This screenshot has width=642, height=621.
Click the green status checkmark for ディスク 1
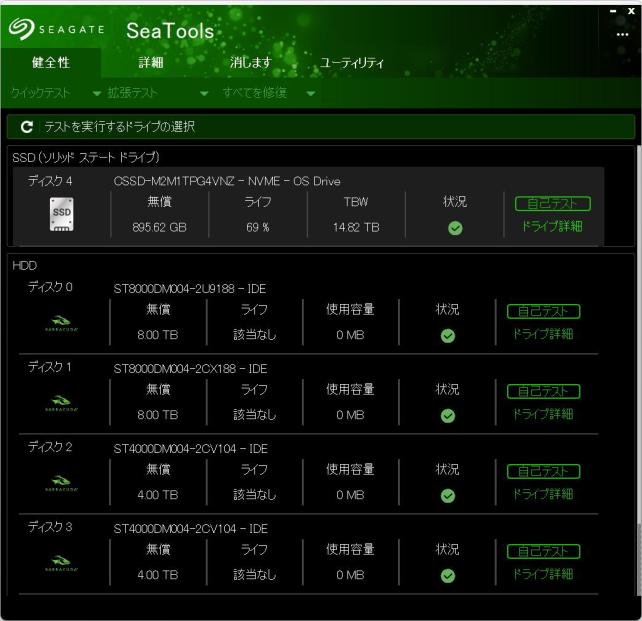pos(448,416)
